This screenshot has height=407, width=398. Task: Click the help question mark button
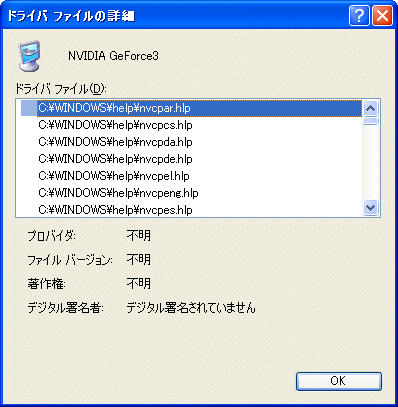point(359,15)
